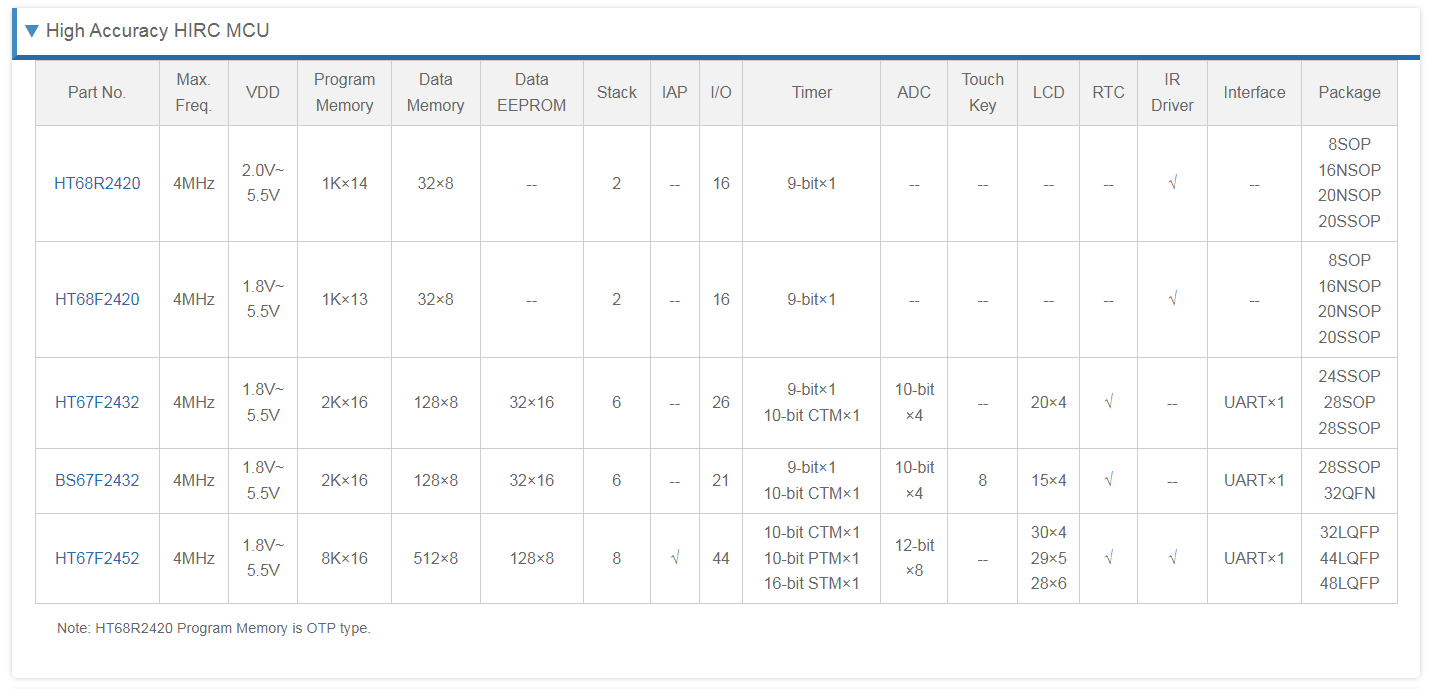Click the Timer column header
Image resolution: width=1439 pixels, height=689 pixels.
(812, 92)
